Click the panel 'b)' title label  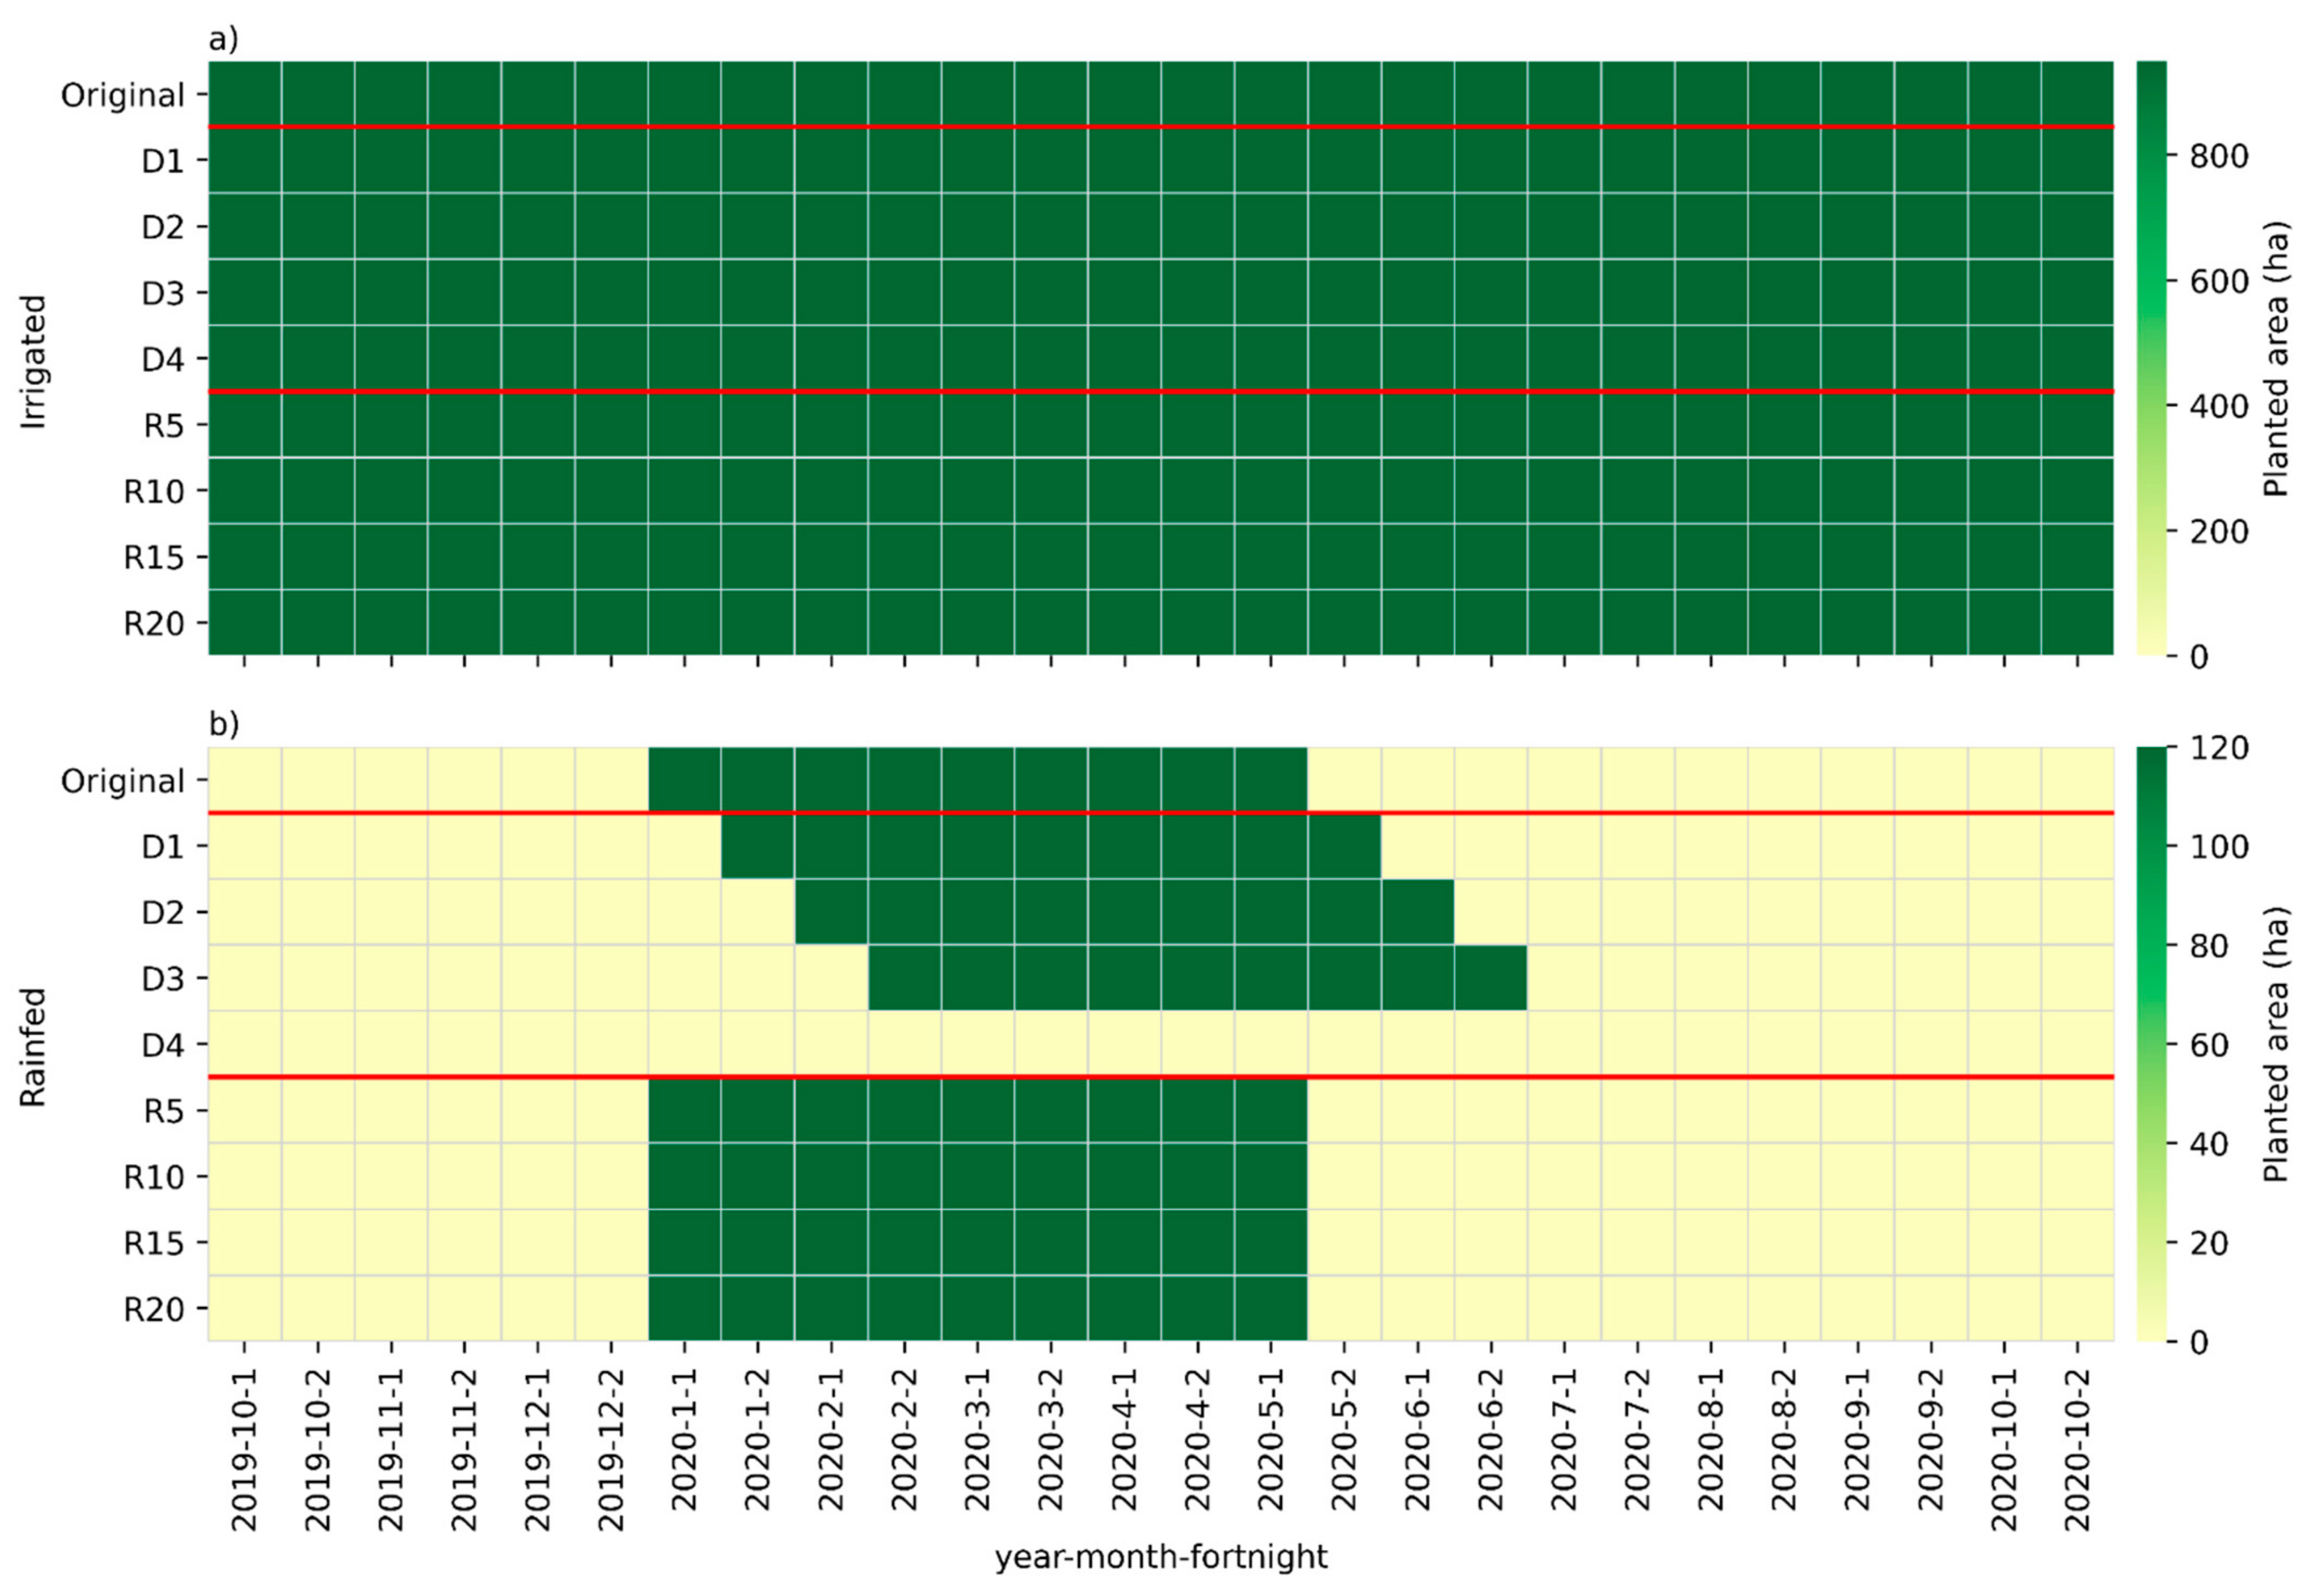coord(223,724)
